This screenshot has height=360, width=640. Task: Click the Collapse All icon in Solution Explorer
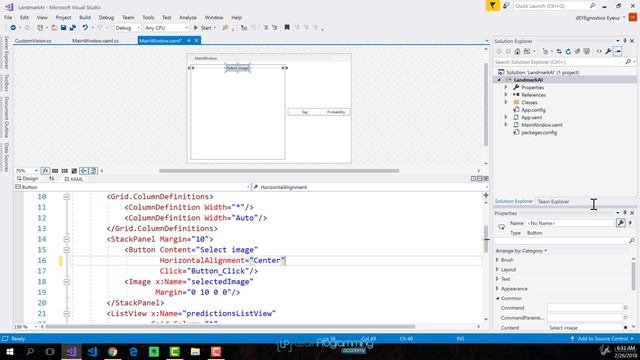pyautogui.click(x=578, y=51)
